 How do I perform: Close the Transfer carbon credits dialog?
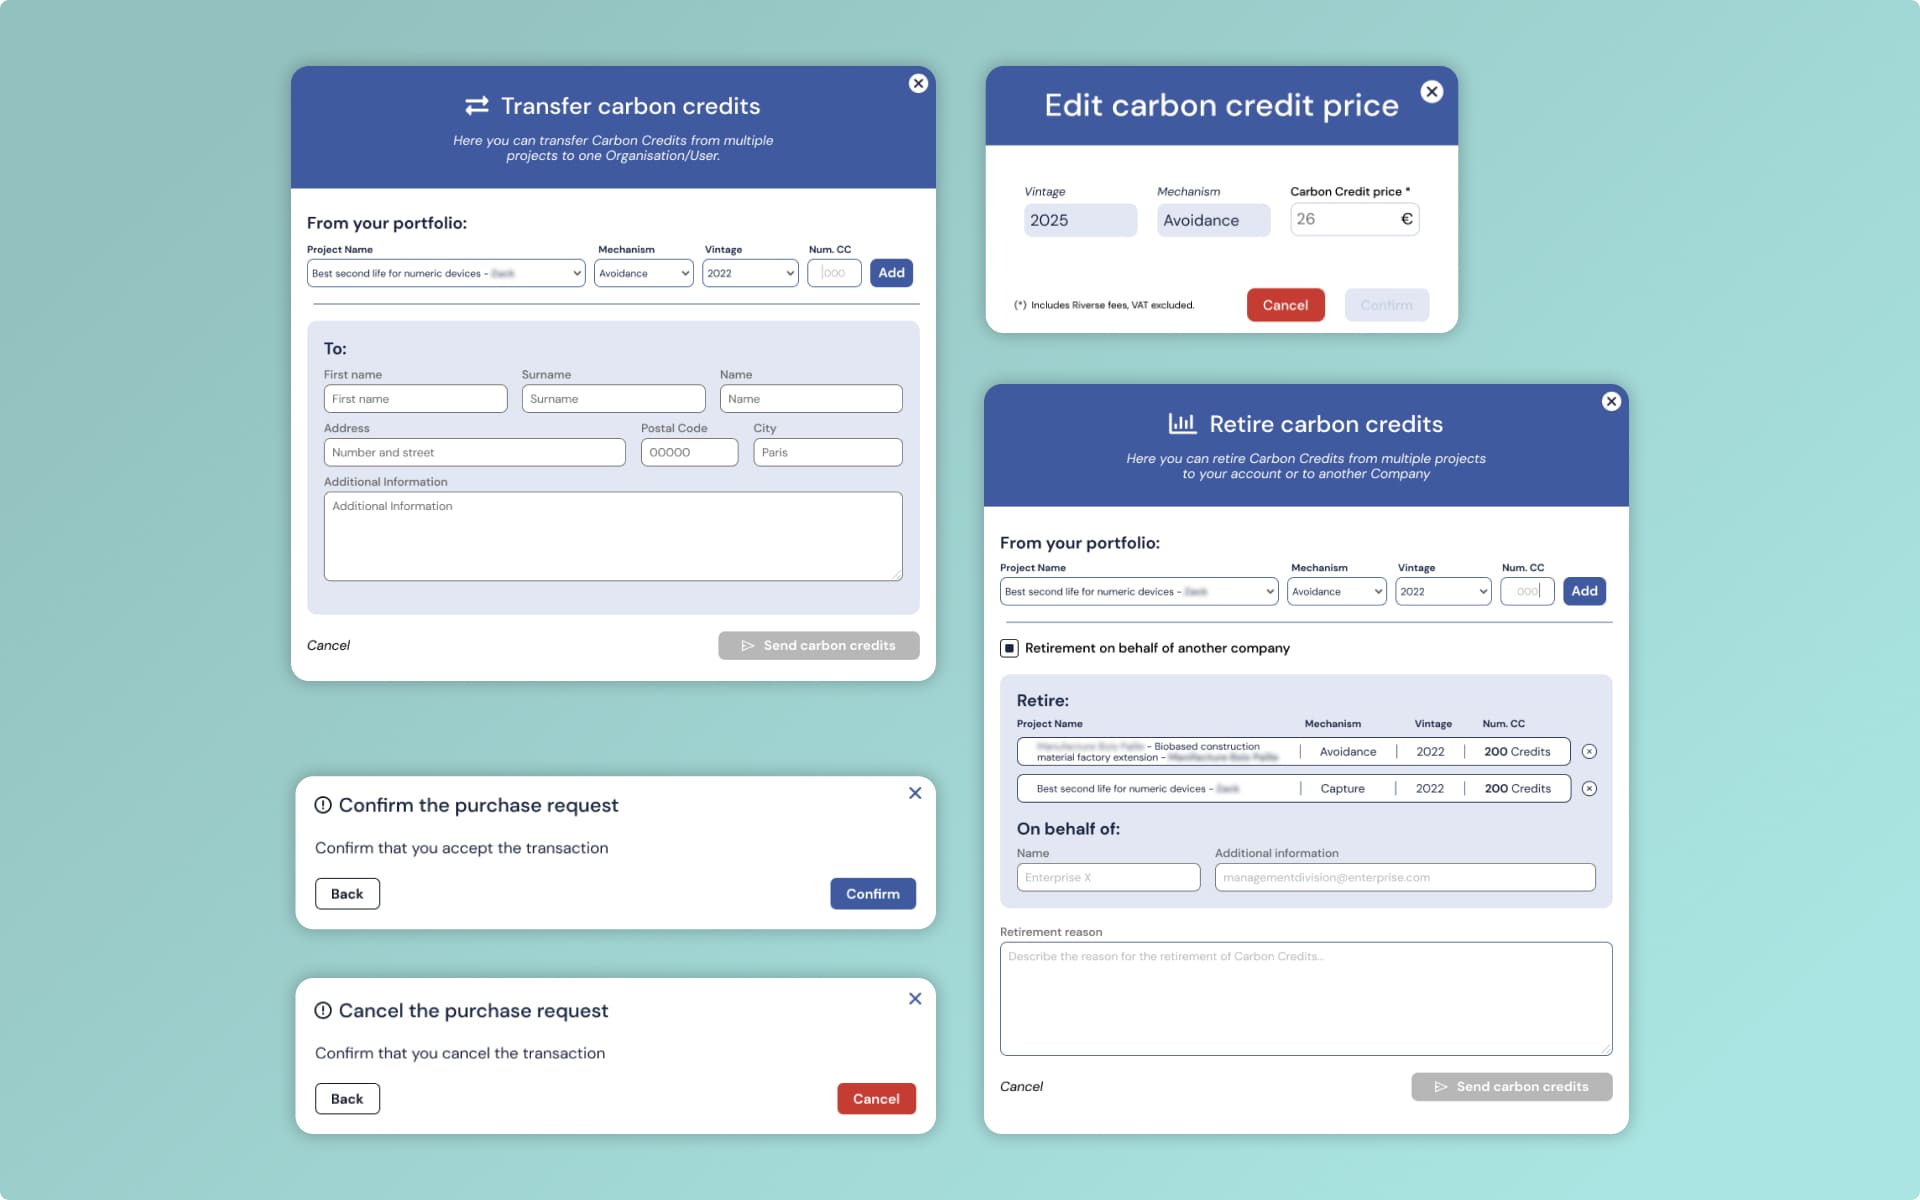click(918, 84)
